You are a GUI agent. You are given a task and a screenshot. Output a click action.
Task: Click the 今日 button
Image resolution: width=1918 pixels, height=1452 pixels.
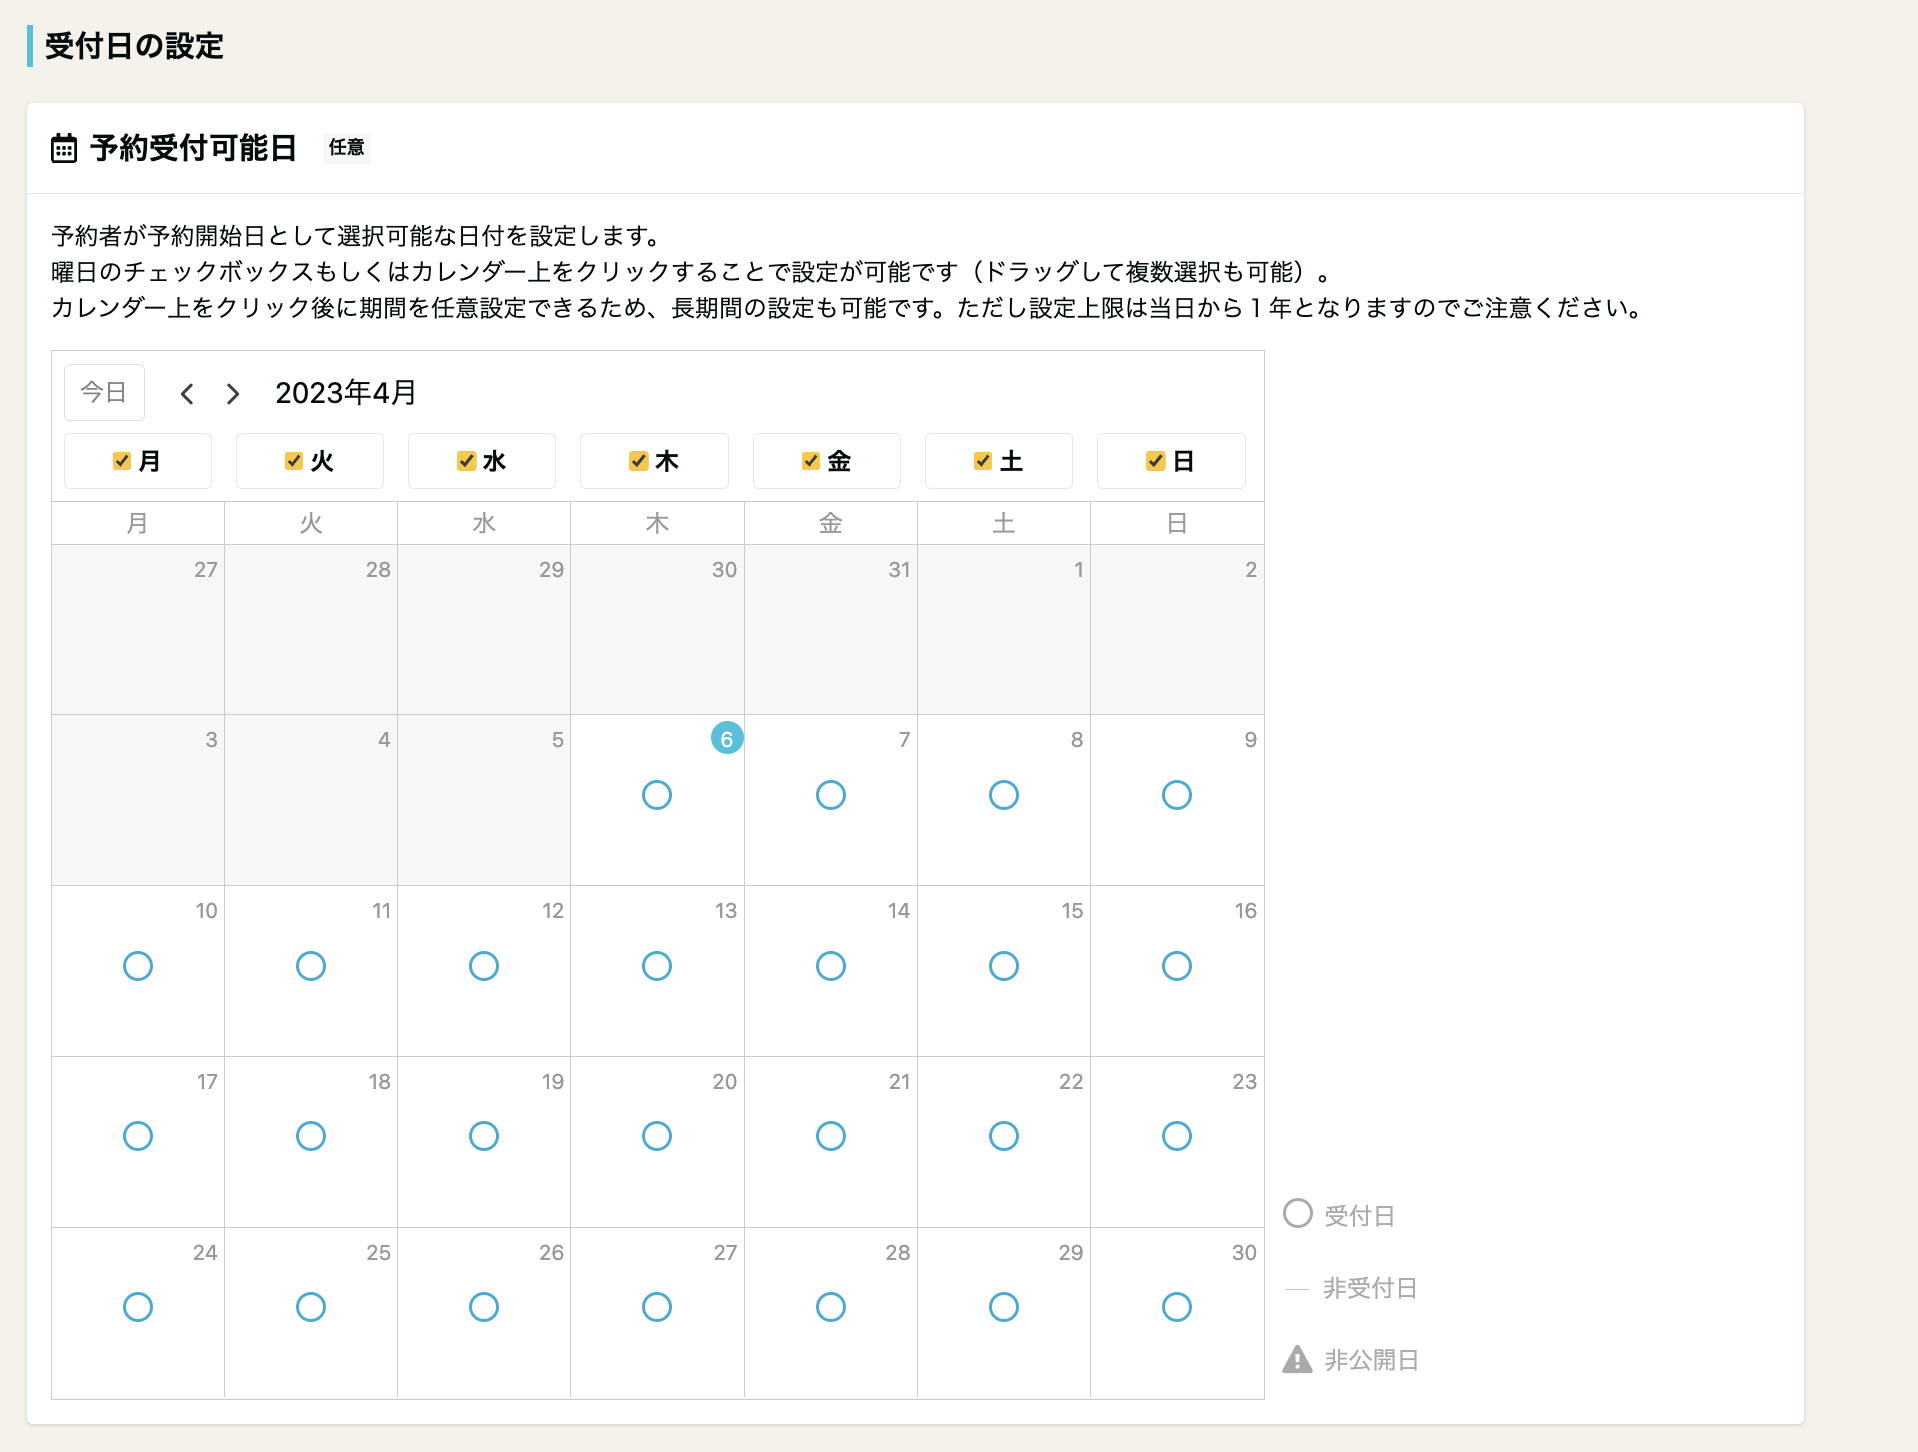(103, 392)
